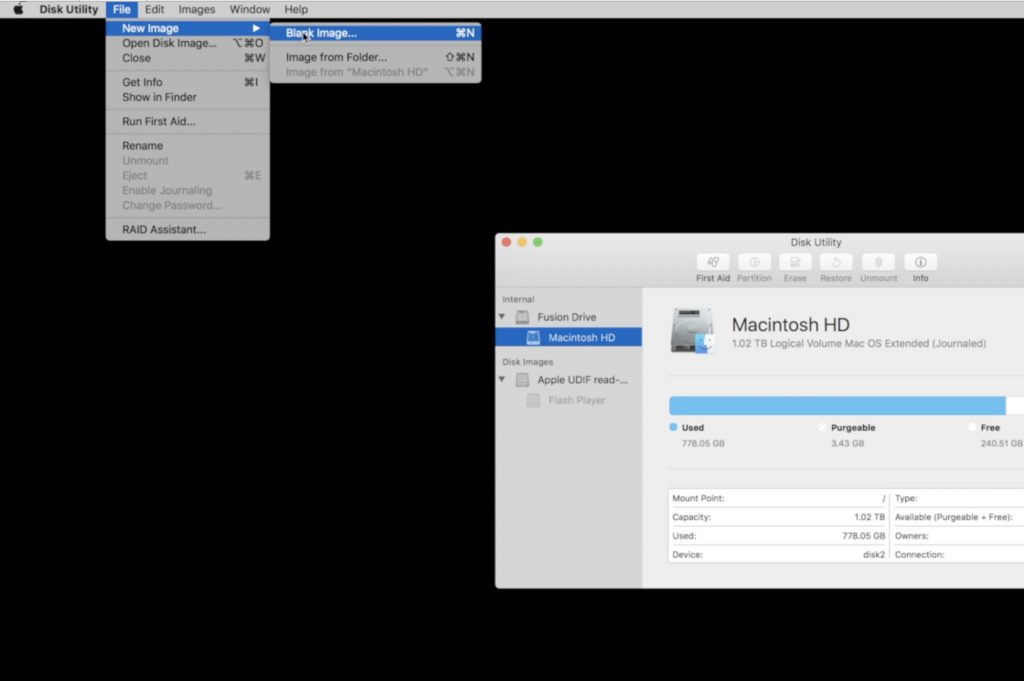Click the Disk Utility window title
Screen dimensions: 1024x681
tap(816, 242)
